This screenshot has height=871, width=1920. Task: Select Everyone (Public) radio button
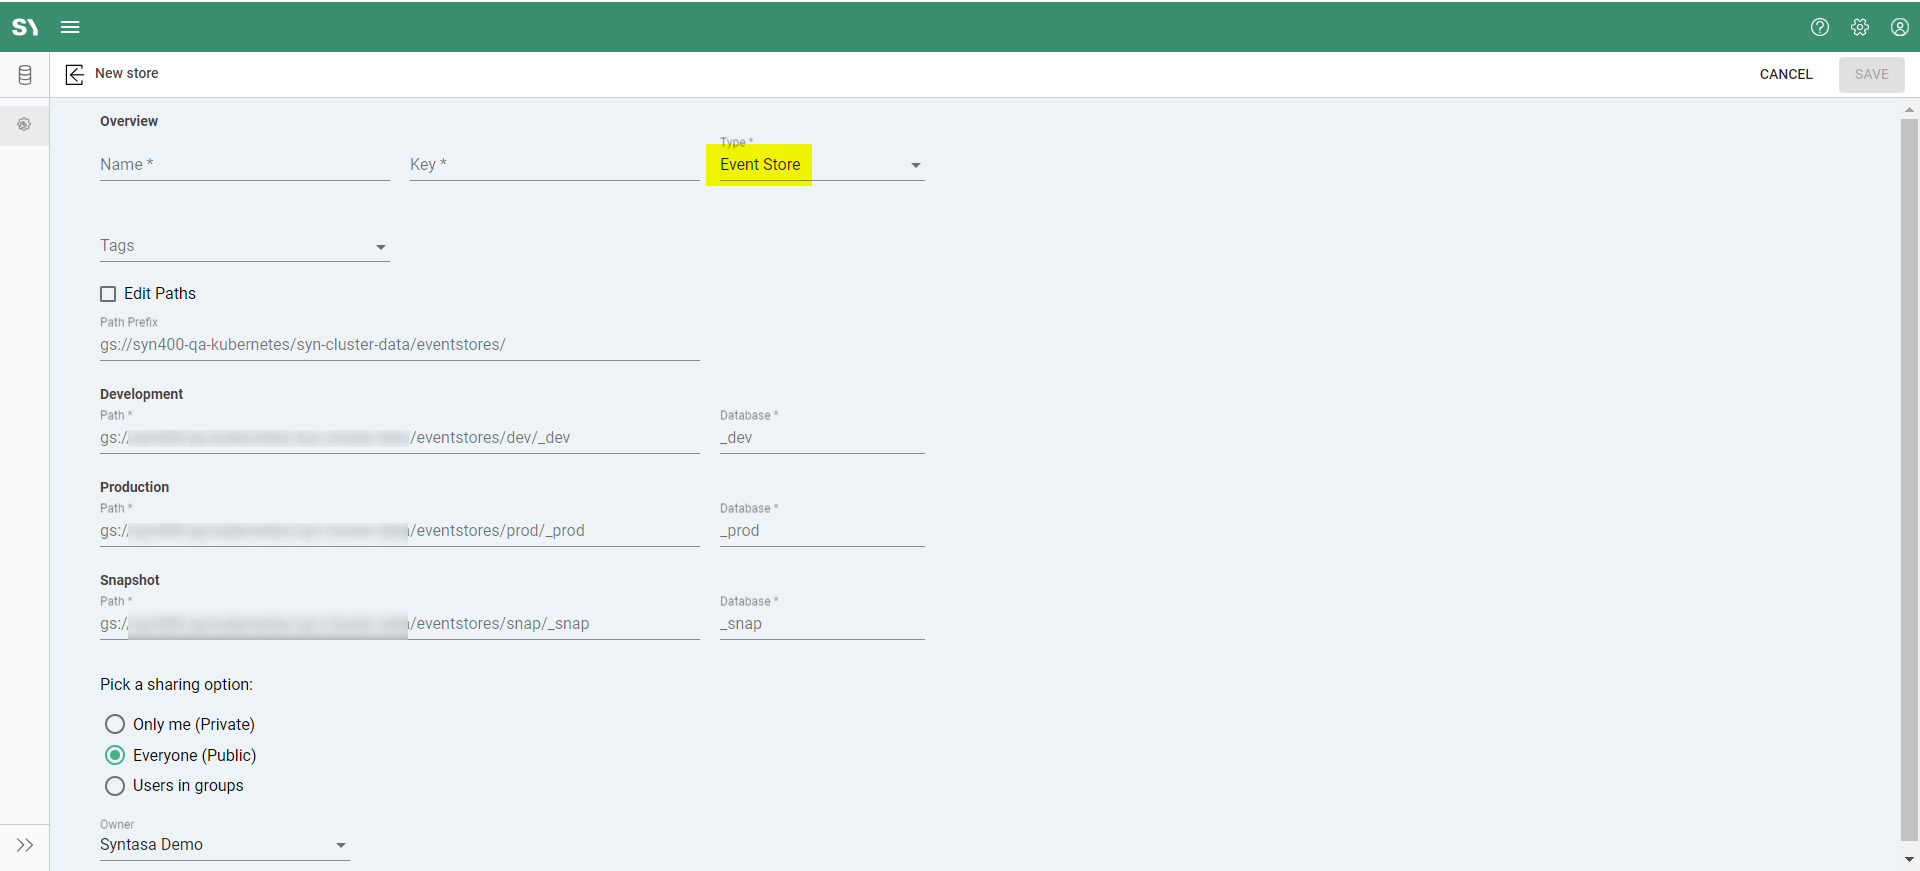click(115, 755)
